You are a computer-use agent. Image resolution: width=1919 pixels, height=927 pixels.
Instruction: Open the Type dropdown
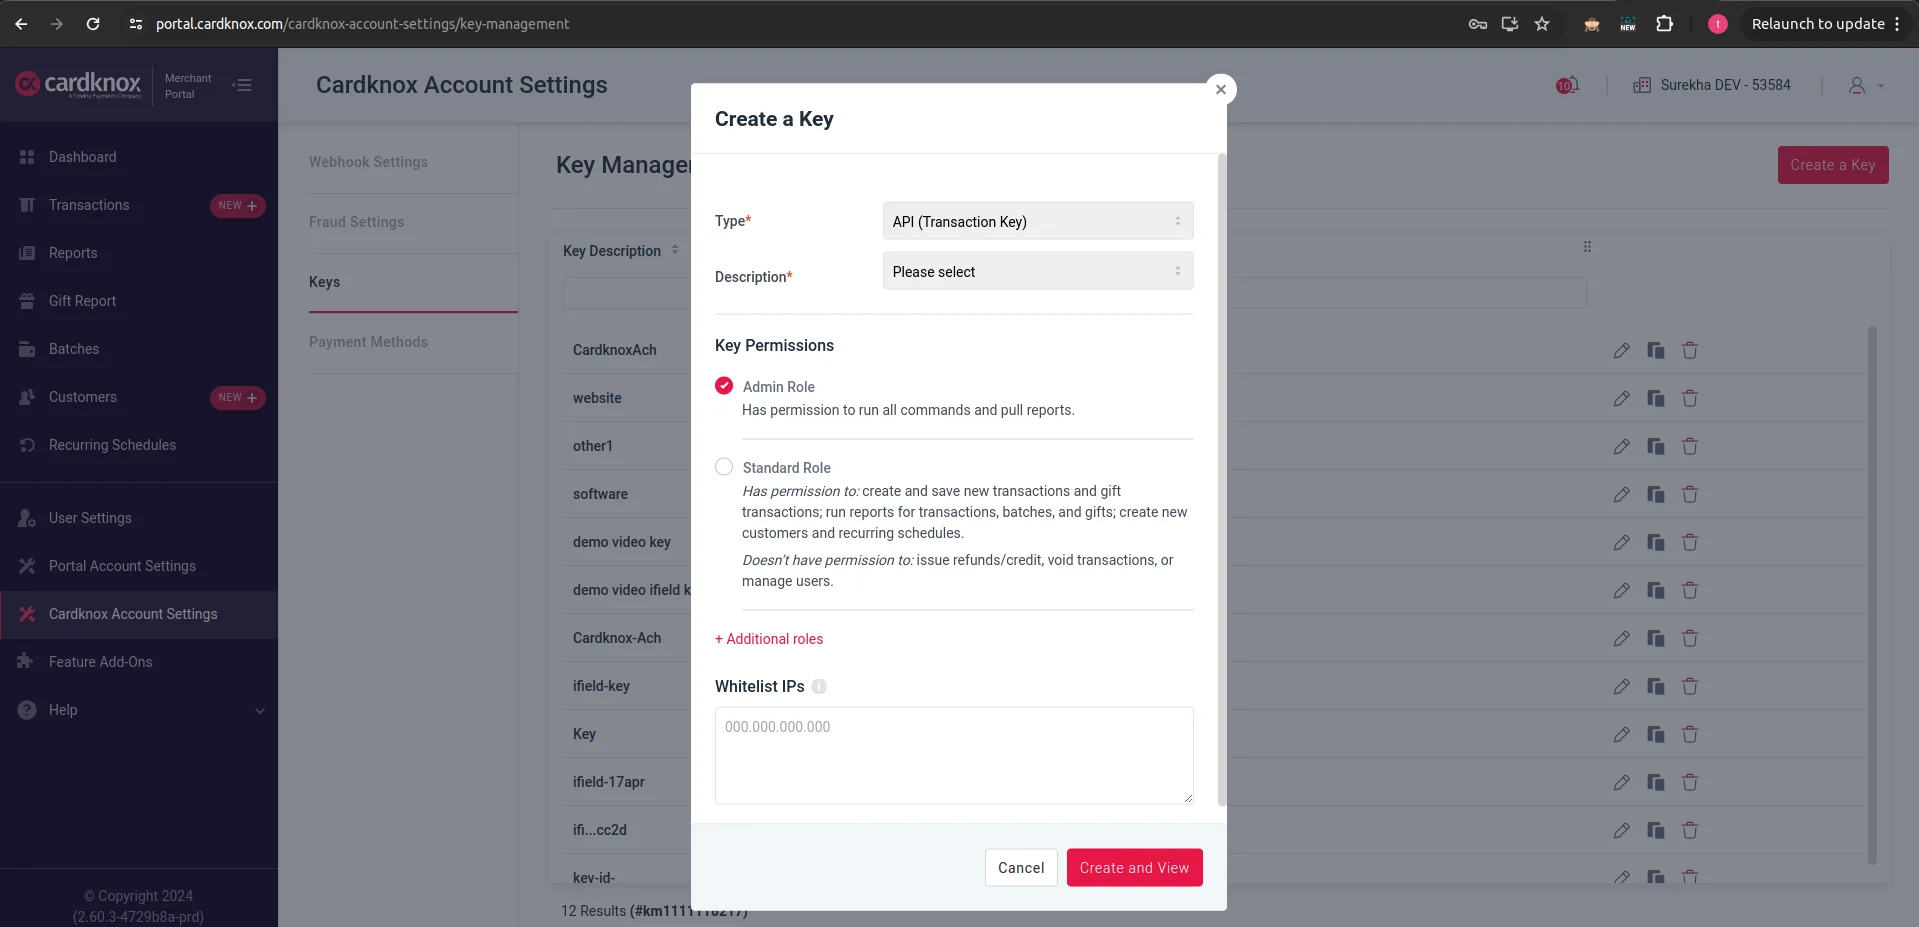1037,221
